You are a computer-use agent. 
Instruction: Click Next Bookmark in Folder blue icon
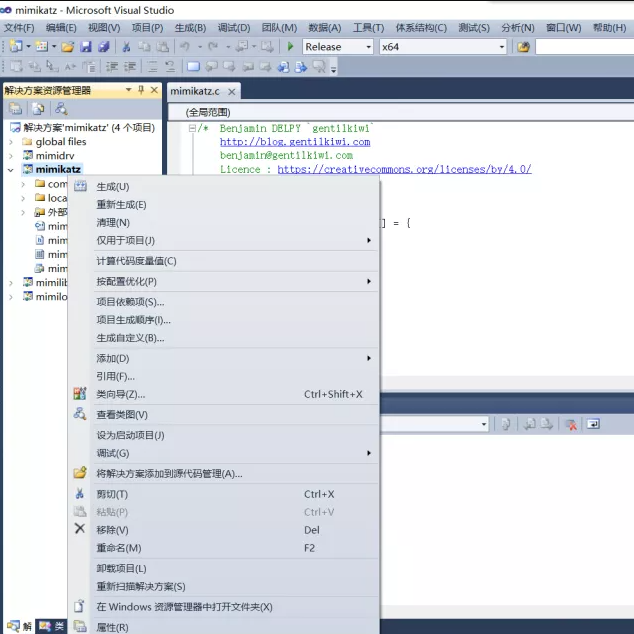click(x=301, y=66)
